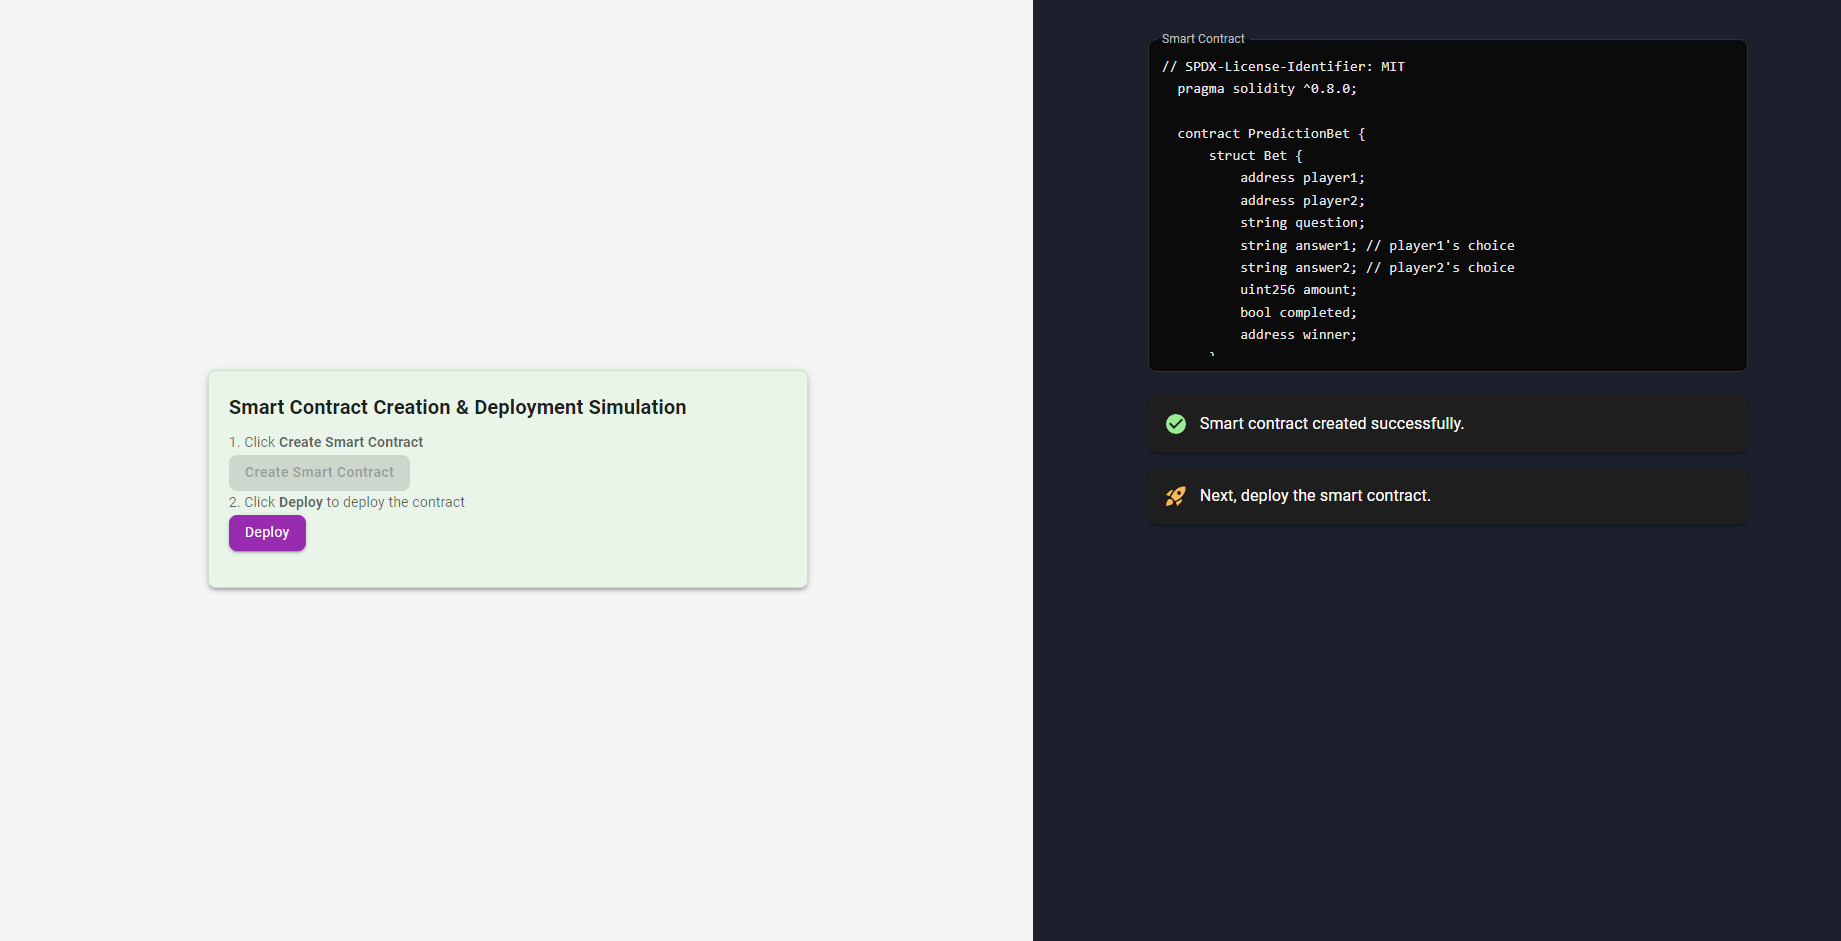This screenshot has width=1841, height=941.
Task: Click the 'bool completed;' code line
Action: (1298, 313)
